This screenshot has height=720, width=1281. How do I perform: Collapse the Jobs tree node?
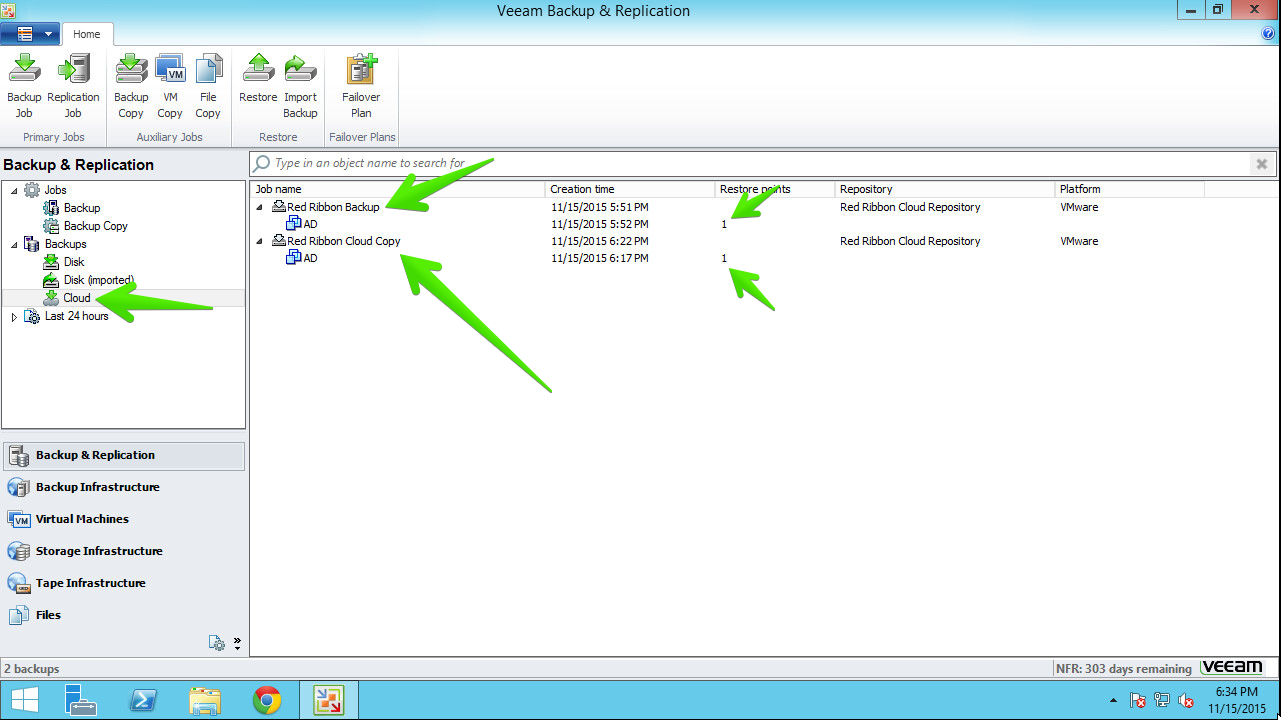coord(14,190)
